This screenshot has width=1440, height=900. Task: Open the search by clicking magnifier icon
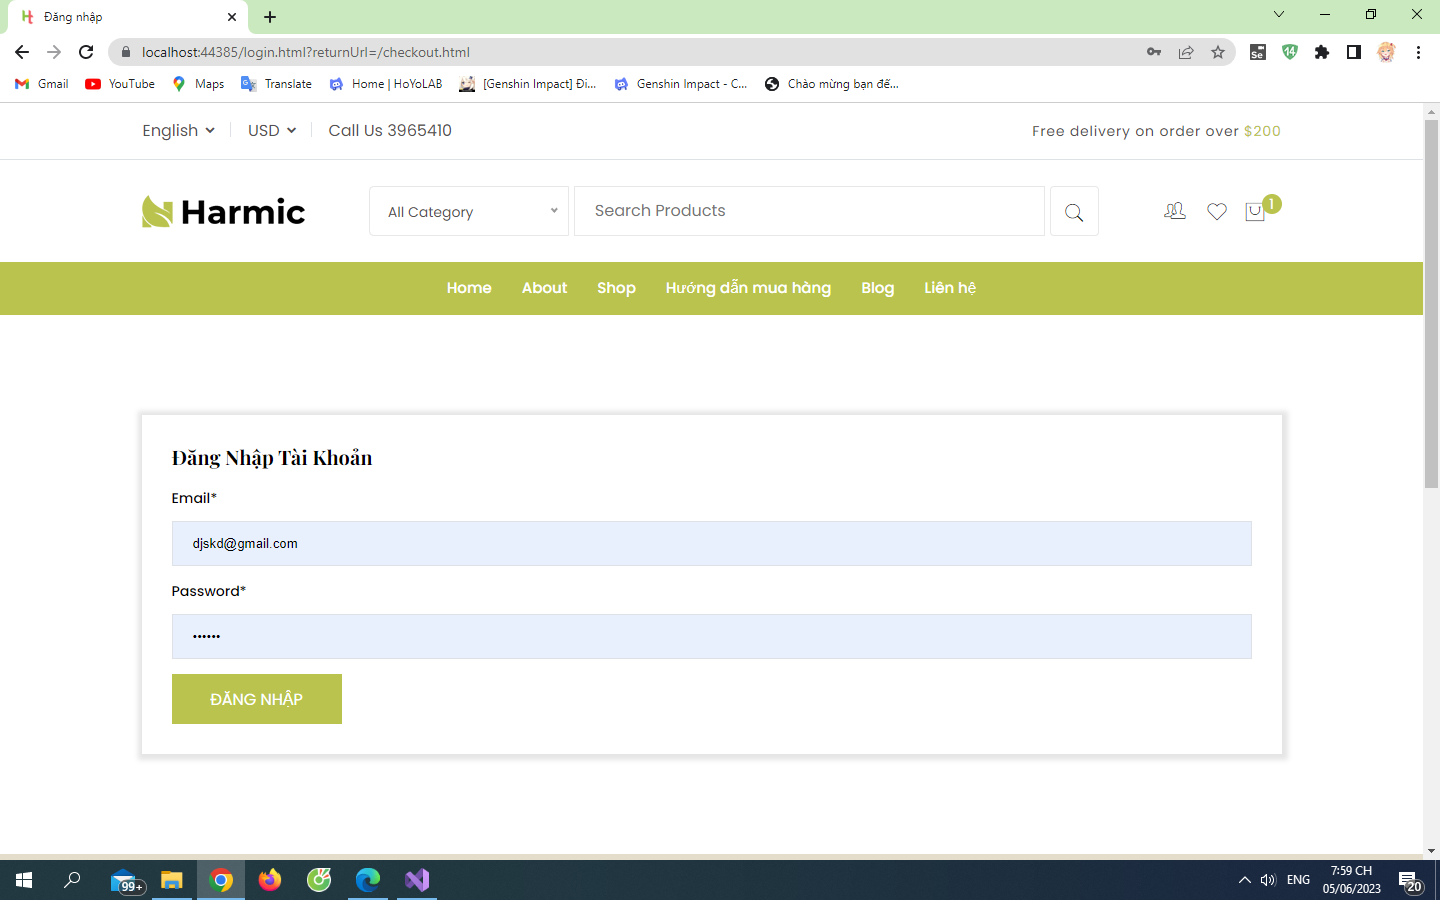pos(1074,211)
